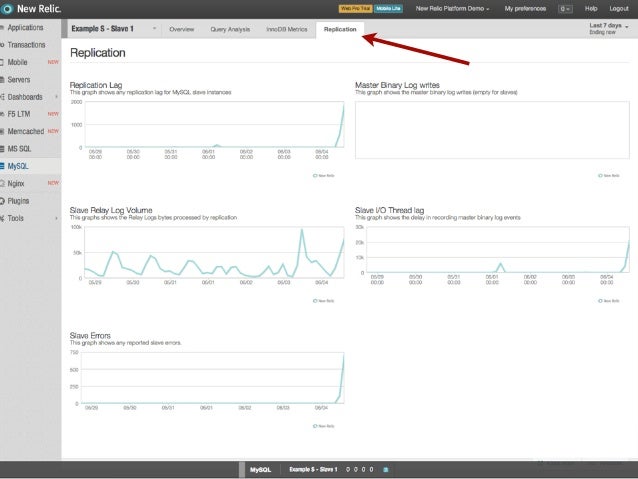Image resolution: width=638 pixels, height=479 pixels.
Task: Click the New Relic badge under Slave I/O Thread lag
Action: [x=609, y=301]
